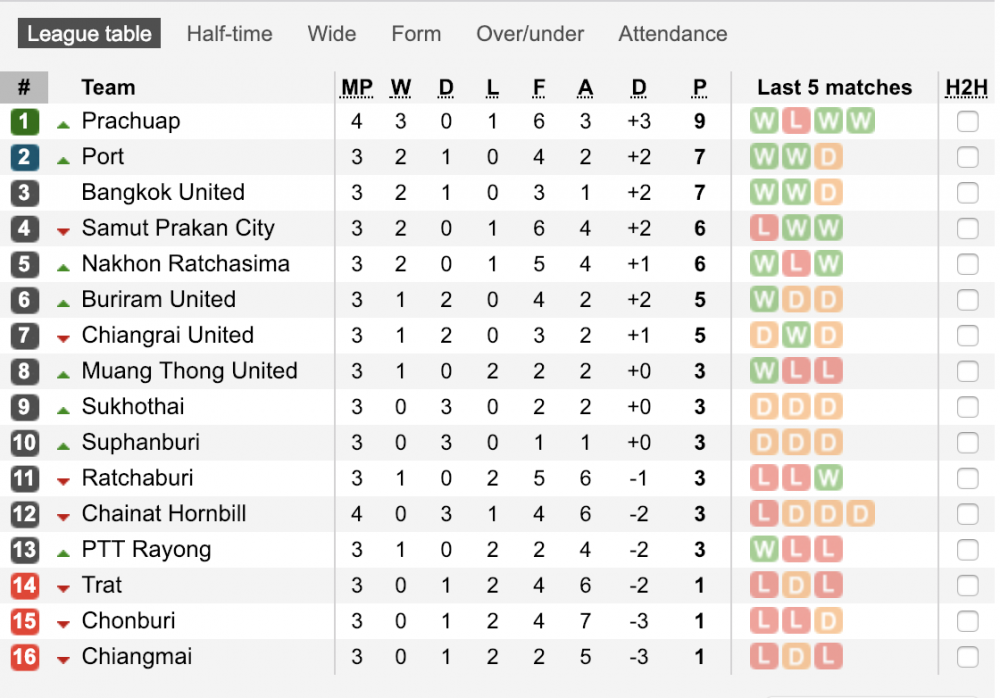Sort by goal difference via D column header

coord(639,87)
